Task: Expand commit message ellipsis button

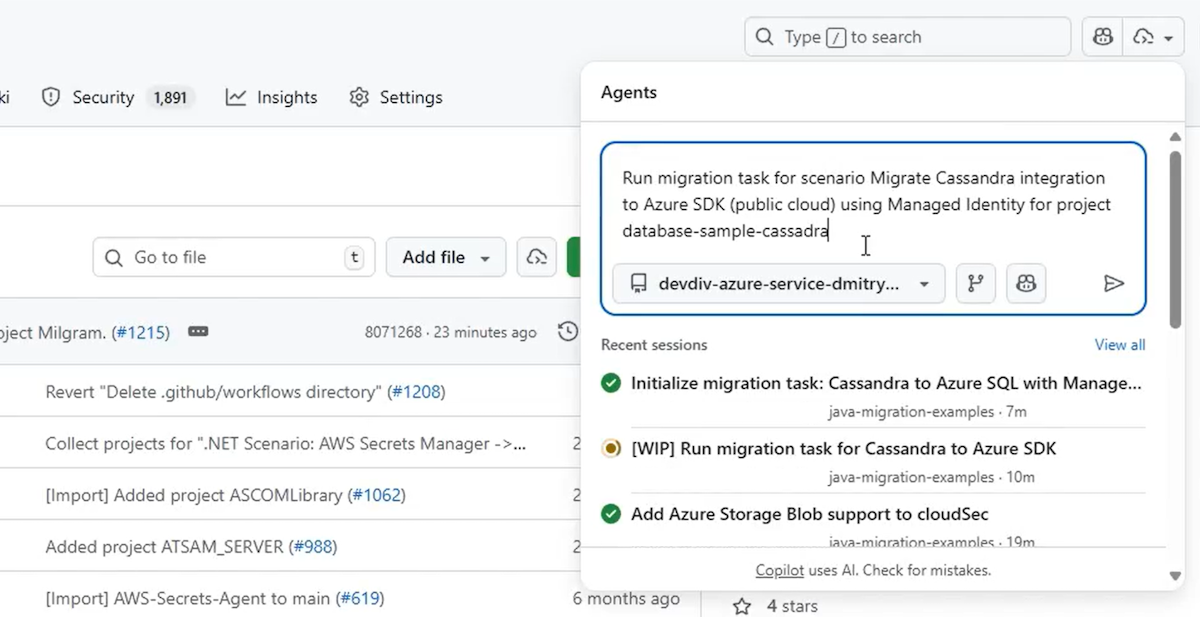Action: point(198,332)
